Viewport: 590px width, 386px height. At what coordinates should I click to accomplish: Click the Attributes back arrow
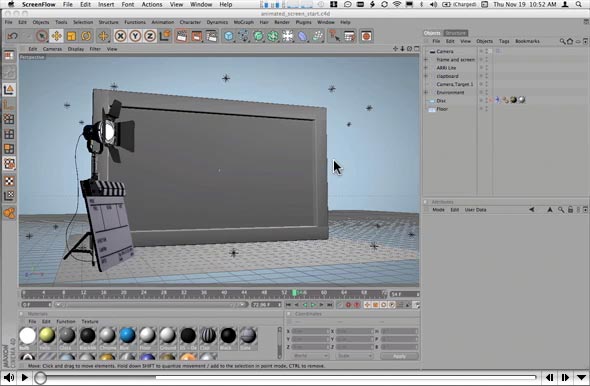(532, 210)
